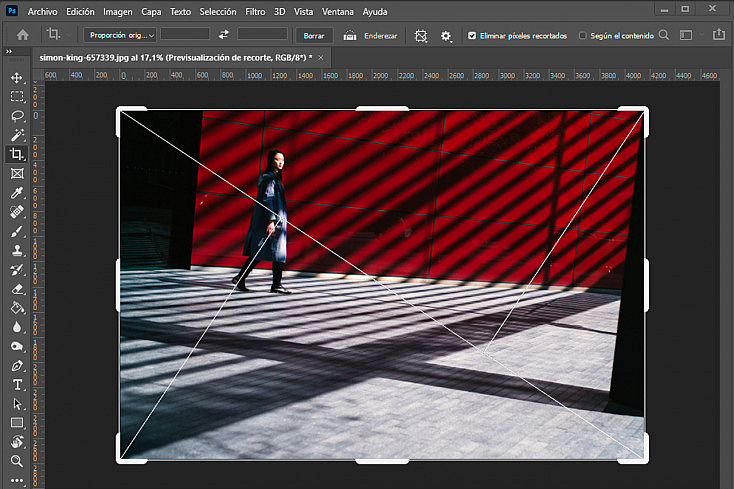Click the top-center crop edge handle
The height and width of the screenshot is (489, 734).
coord(382,109)
